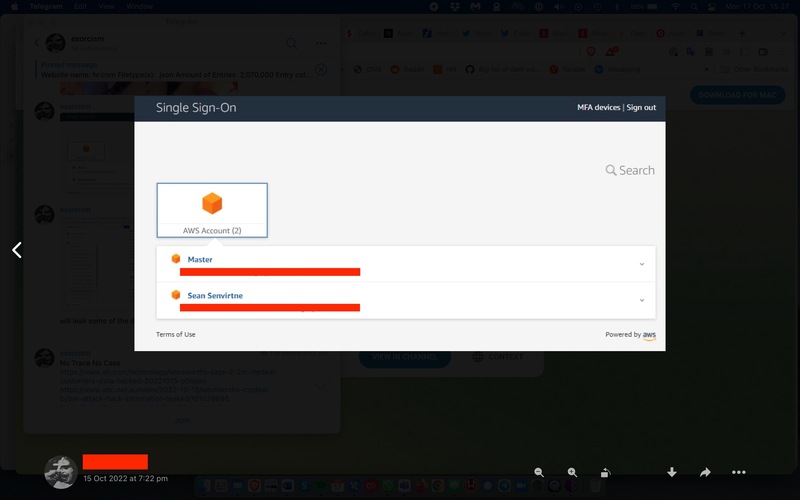
Task: Click the magnifier icon beside Search
Action: click(611, 170)
